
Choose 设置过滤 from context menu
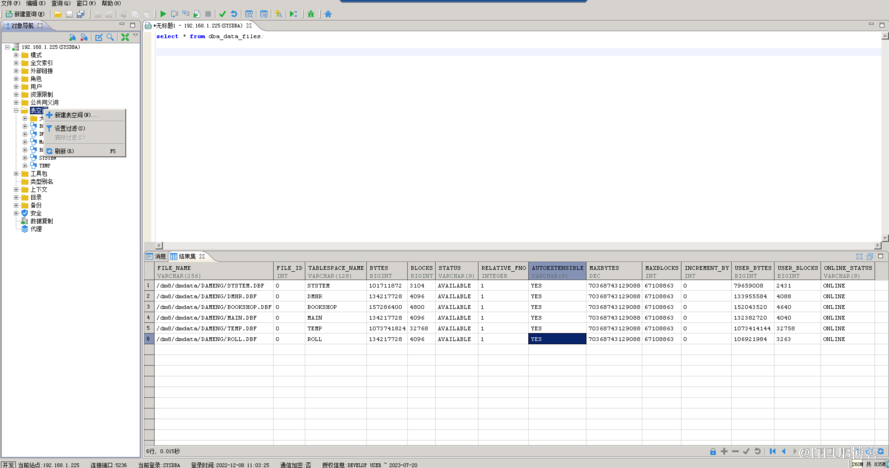point(69,128)
